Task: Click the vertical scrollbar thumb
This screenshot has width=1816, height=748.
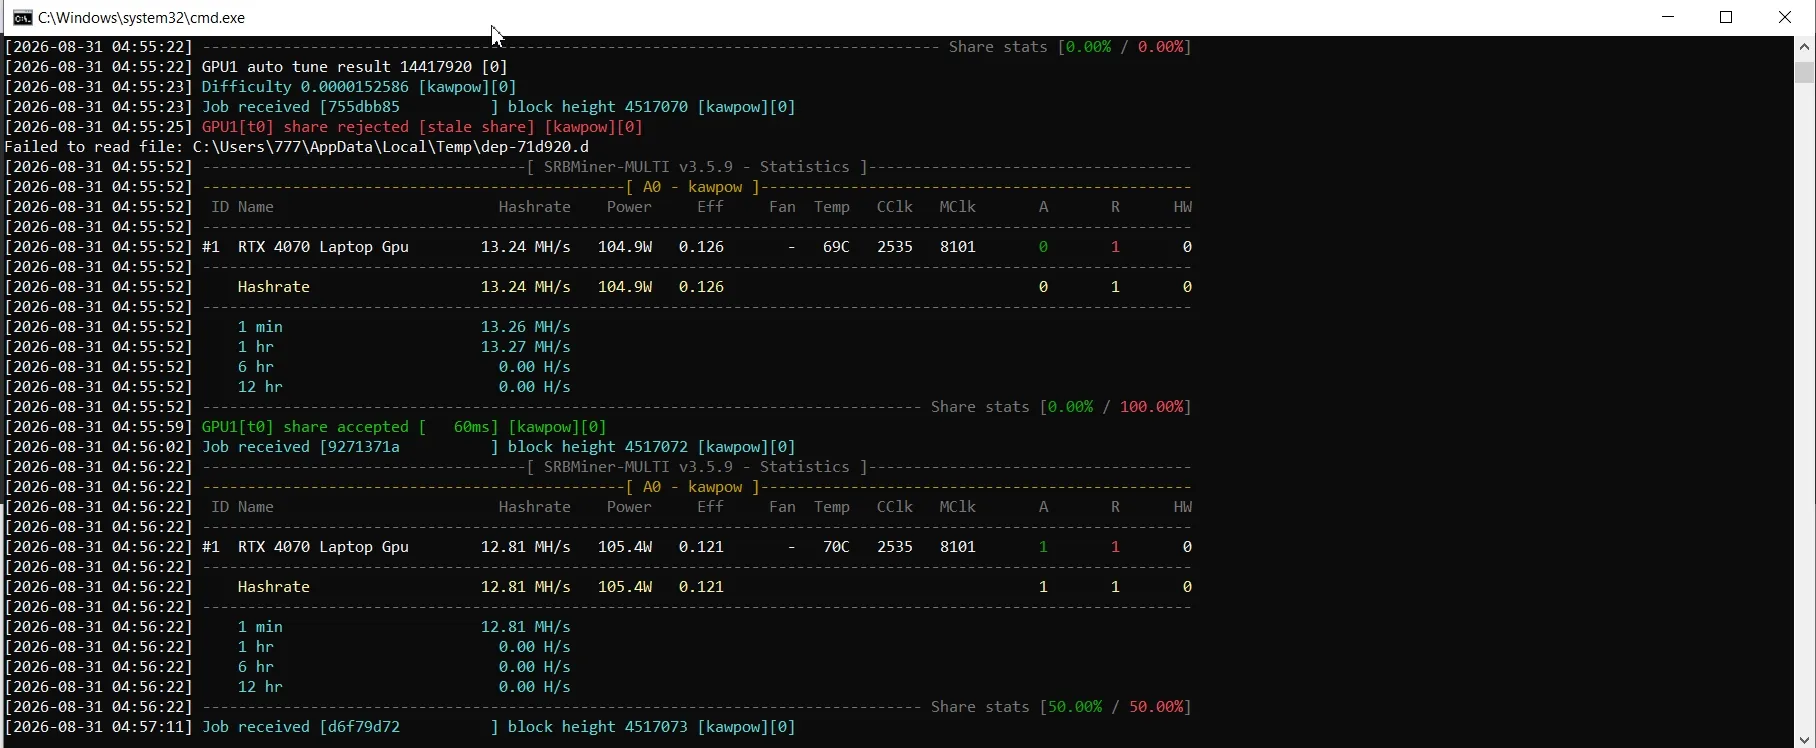Action: (1805, 72)
